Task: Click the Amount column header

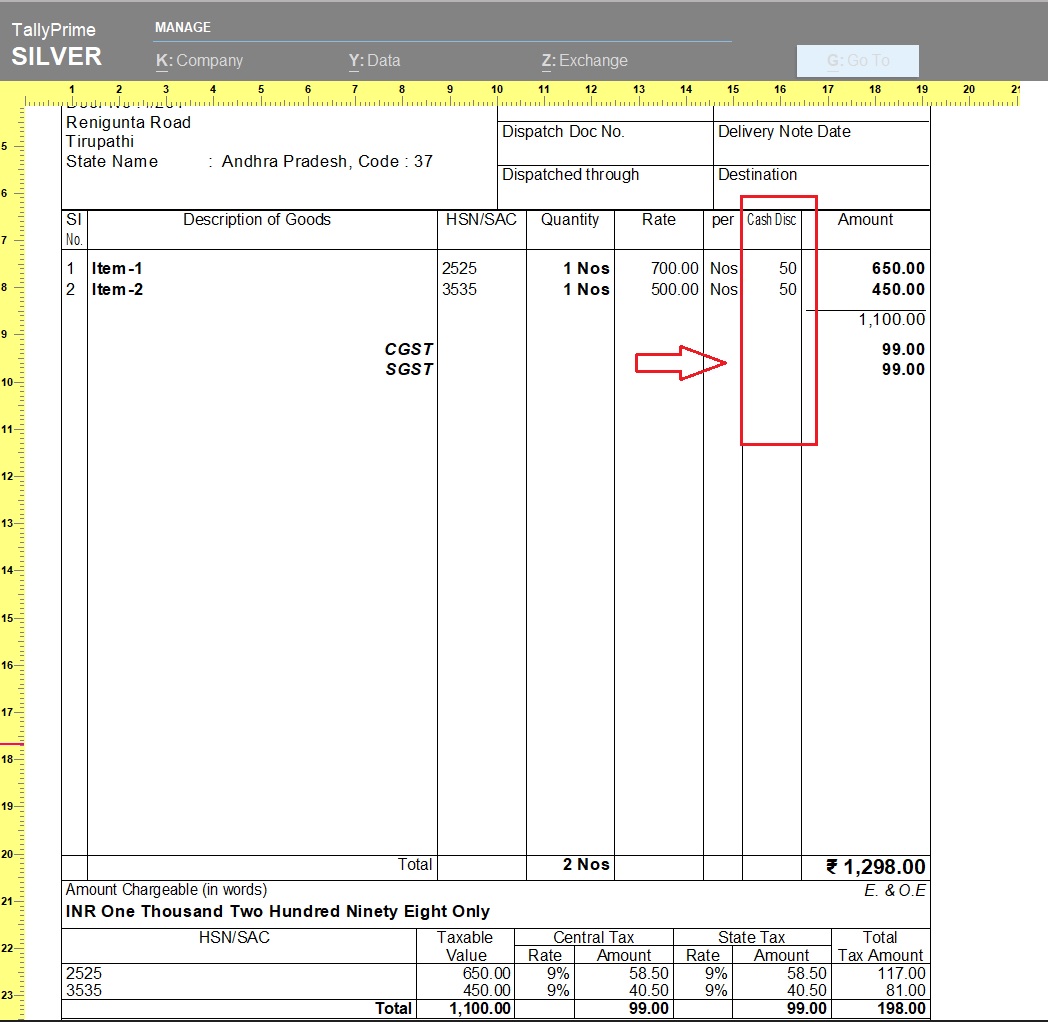Action: tap(865, 220)
